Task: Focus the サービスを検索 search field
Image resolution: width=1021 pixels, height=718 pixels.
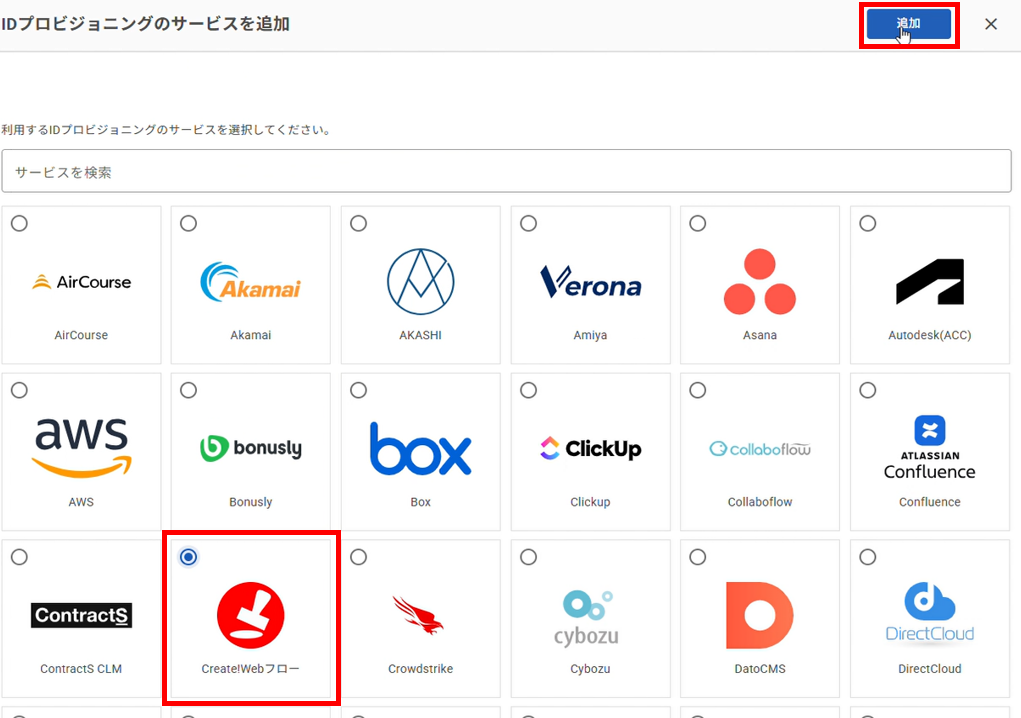Action: [x=506, y=171]
